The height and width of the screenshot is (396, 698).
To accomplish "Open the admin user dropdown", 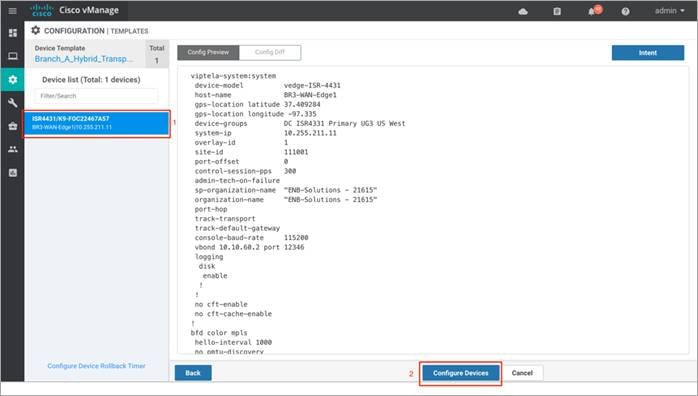I will pyautogui.click(x=670, y=11).
